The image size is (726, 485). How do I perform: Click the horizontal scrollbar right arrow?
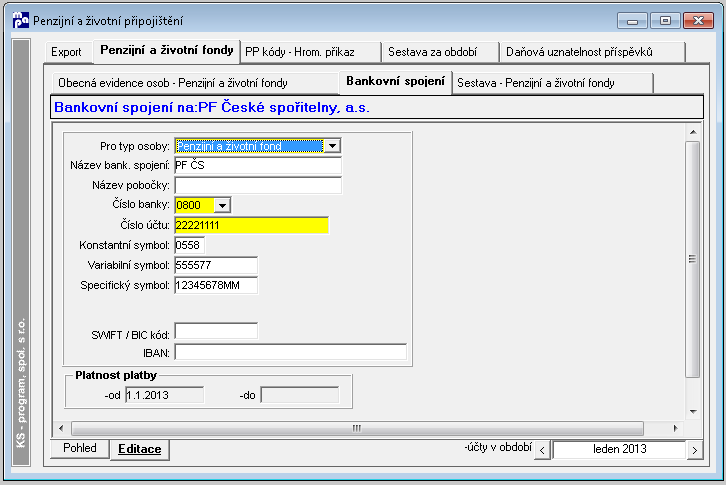tap(676, 428)
